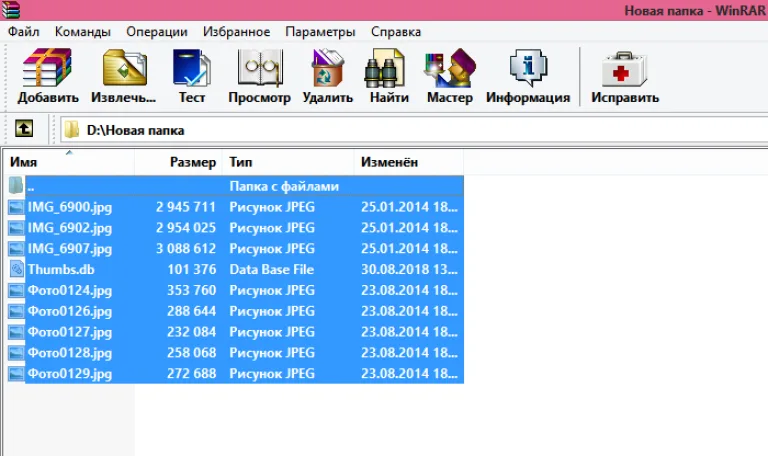The image size is (768, 456).
Task: Click the size value 3 088 612
Action: coord(186,249)
